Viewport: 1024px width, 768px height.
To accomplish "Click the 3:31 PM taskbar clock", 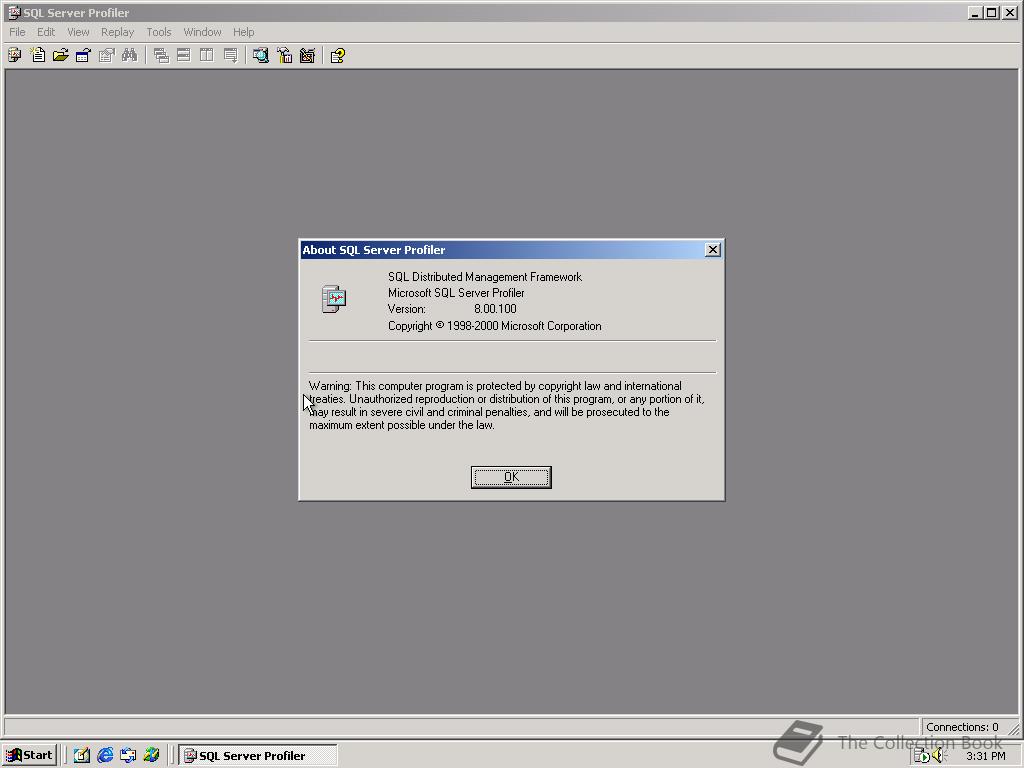I will pyautogui.click(x=985, y=756).
